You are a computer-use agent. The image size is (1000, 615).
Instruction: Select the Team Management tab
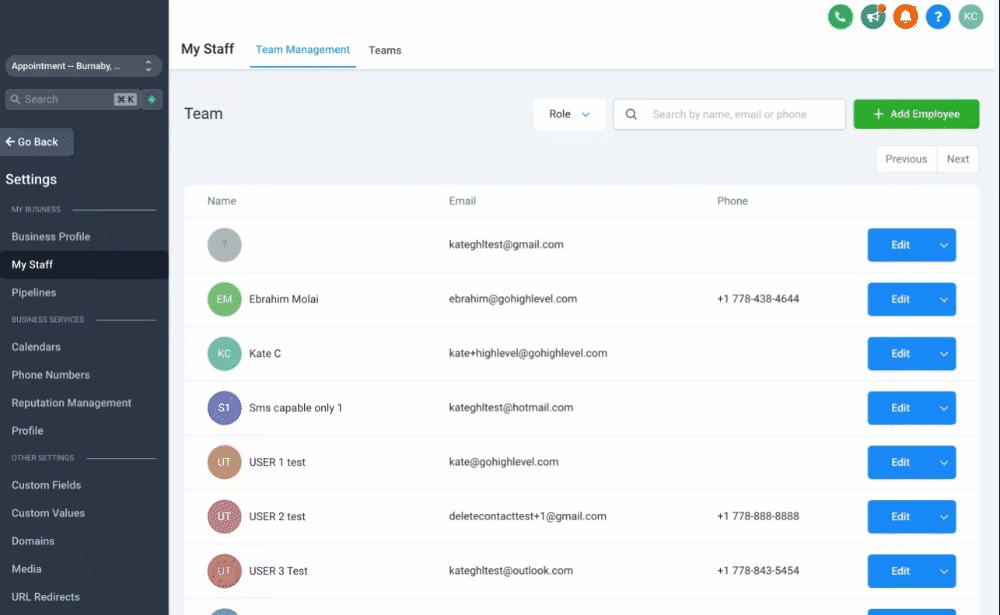302,49
